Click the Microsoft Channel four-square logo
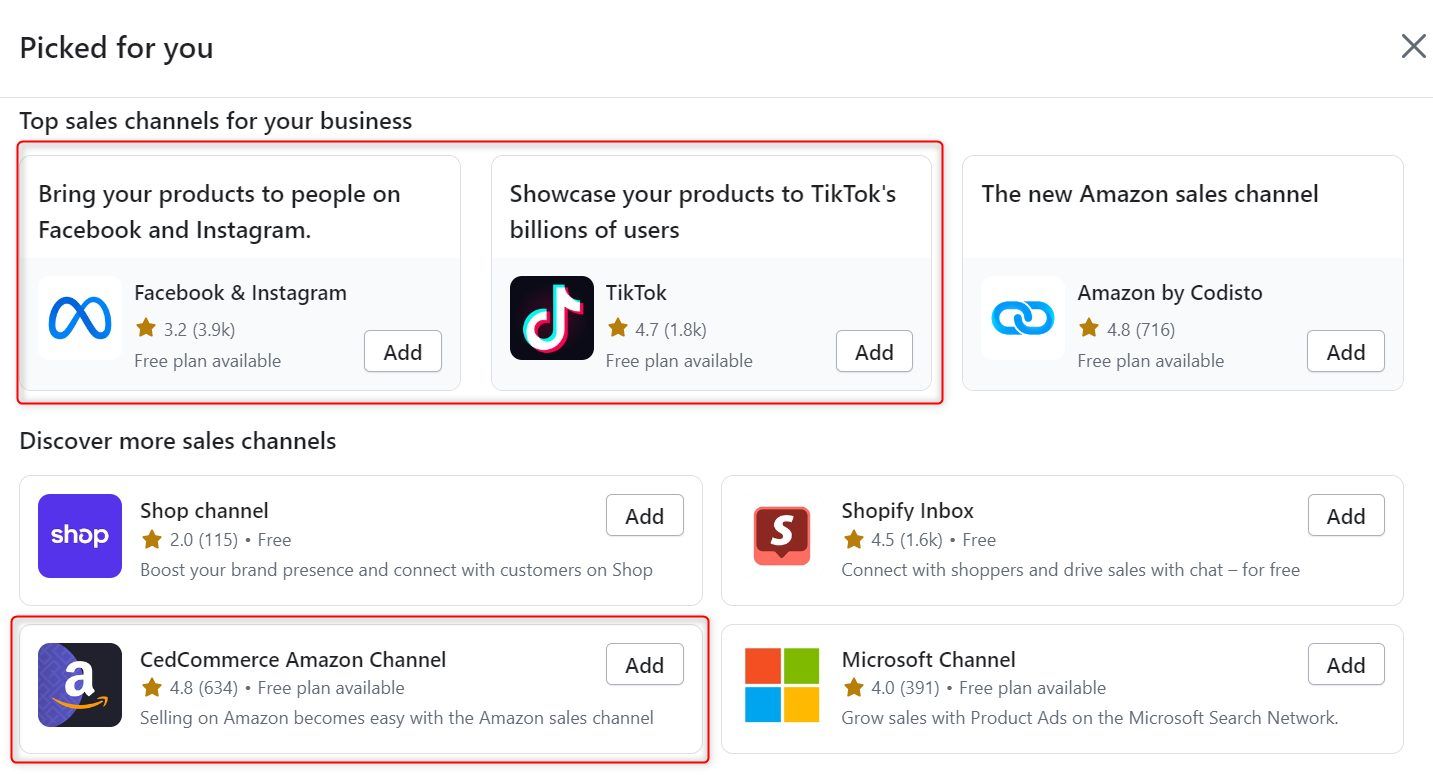The width and height of the screenshot is (1433, 775). click(782, 685)
